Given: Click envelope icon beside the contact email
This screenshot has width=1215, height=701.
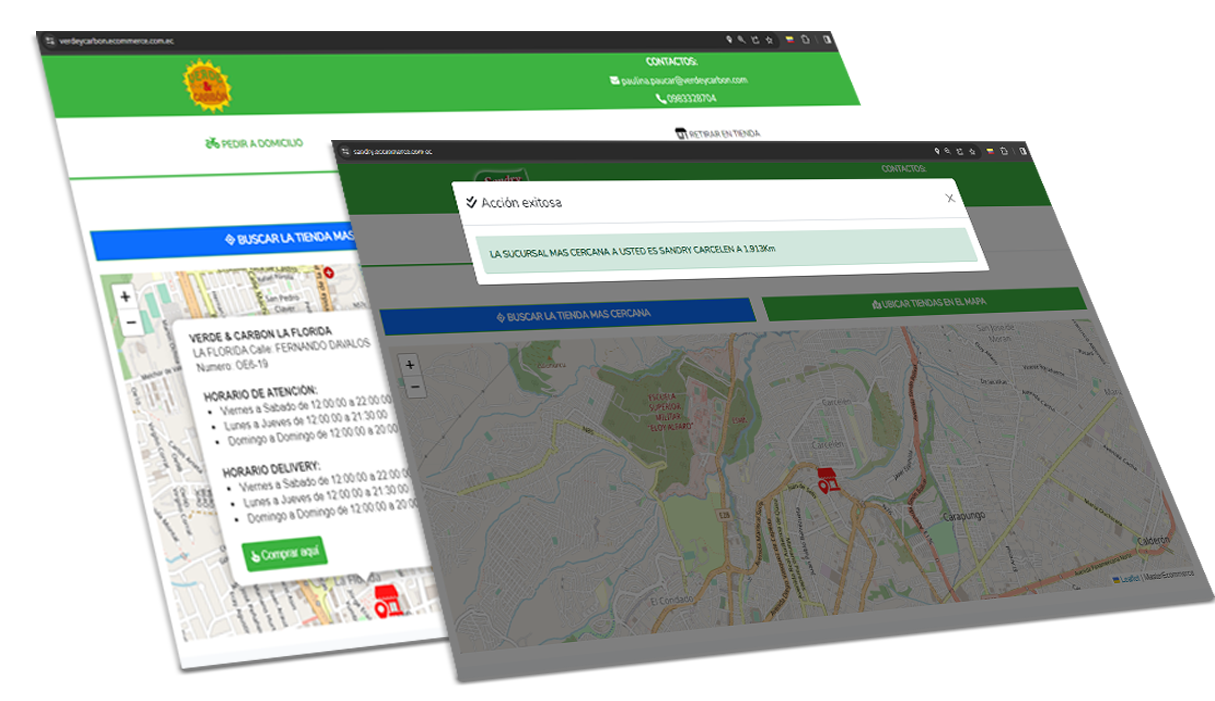Looking at the screenshot, I should point(614,80).
